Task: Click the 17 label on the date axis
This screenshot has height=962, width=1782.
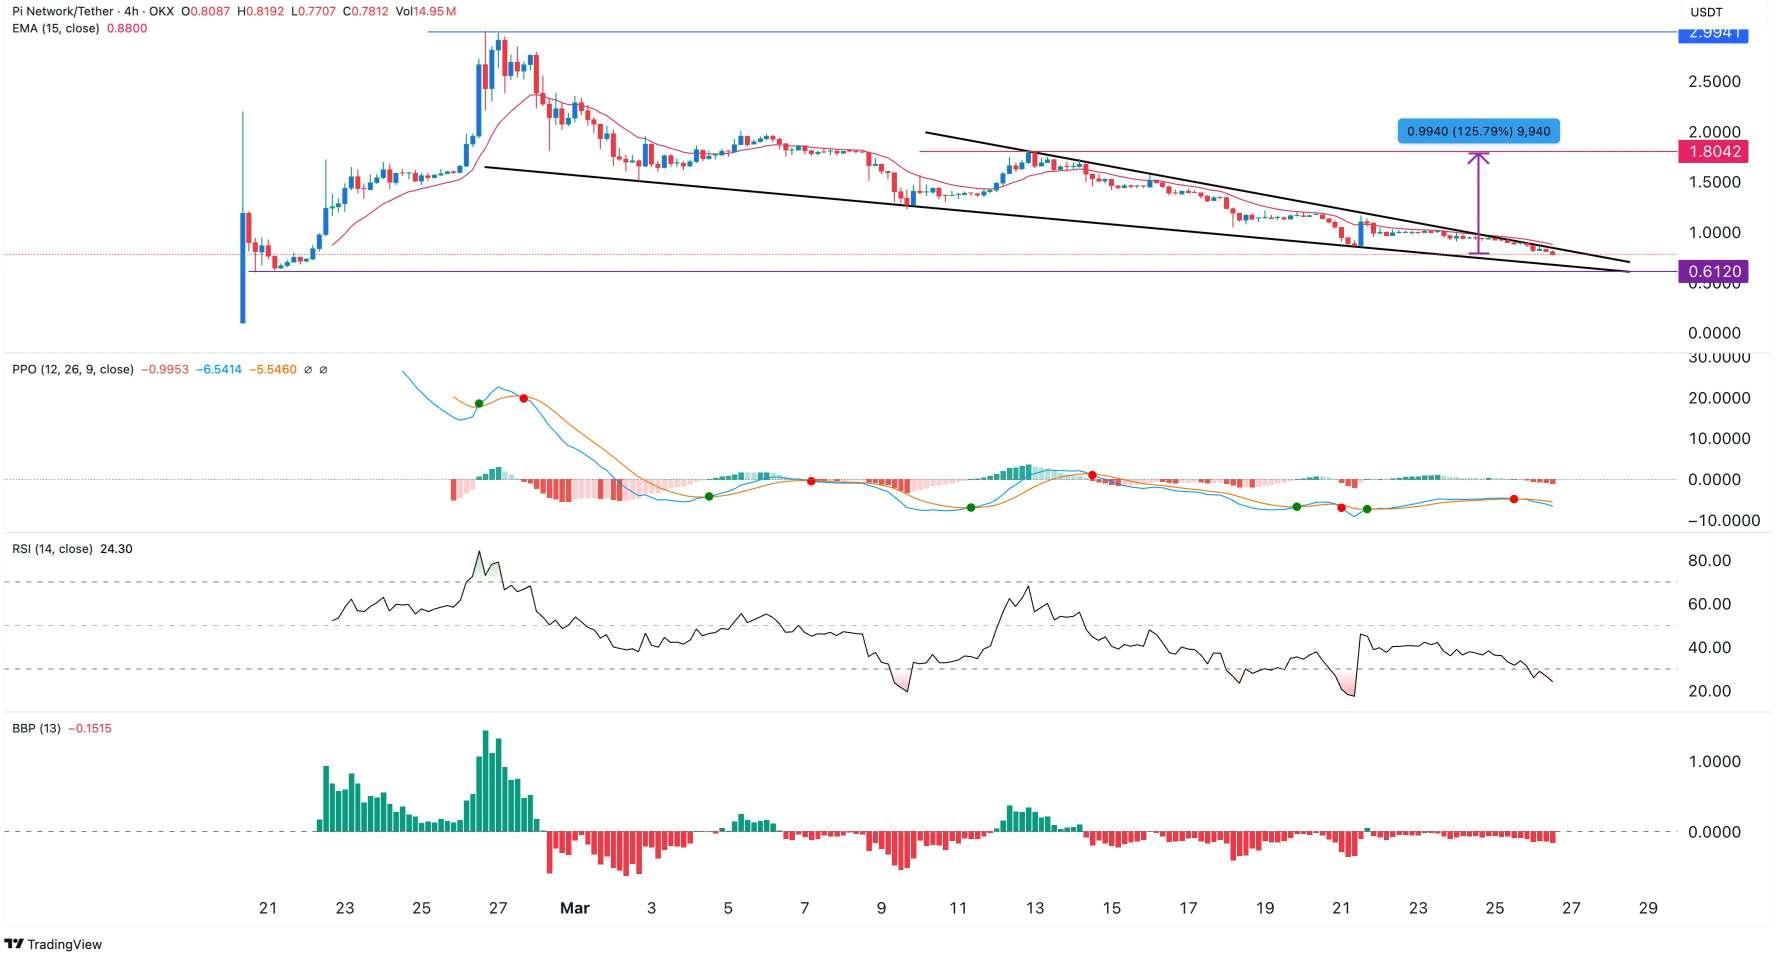Action: 1188,908
